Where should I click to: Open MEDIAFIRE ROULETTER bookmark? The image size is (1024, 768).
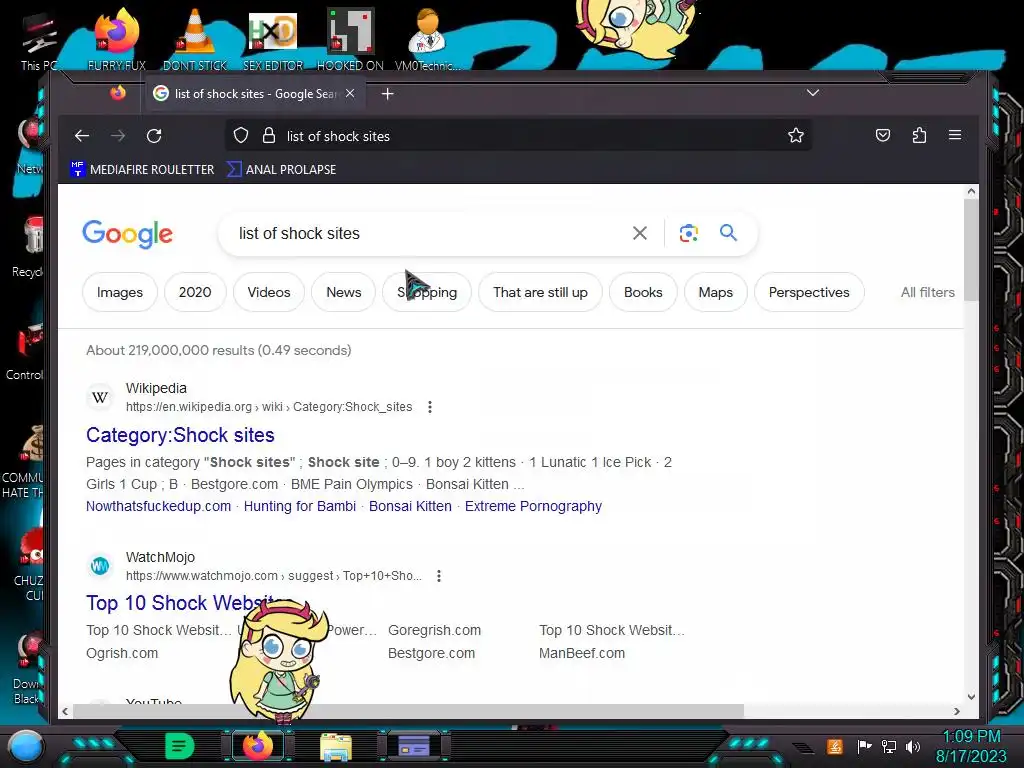142,169
